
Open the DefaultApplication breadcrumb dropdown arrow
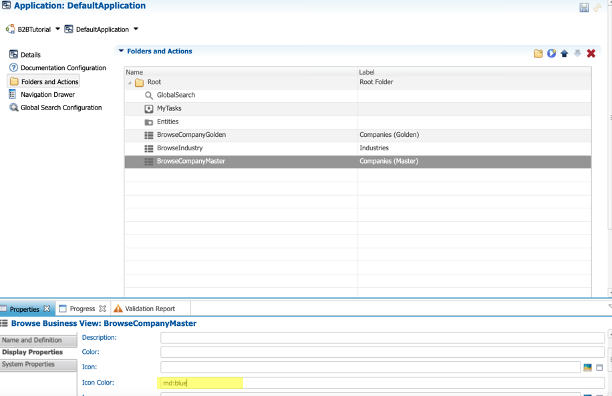tap(136, 29)
